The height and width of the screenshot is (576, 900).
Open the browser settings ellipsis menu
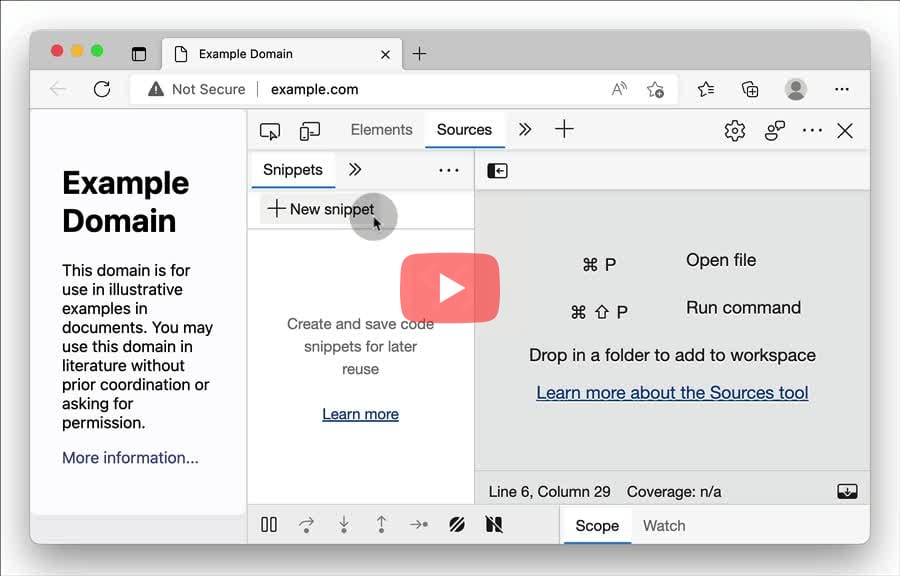842,89
